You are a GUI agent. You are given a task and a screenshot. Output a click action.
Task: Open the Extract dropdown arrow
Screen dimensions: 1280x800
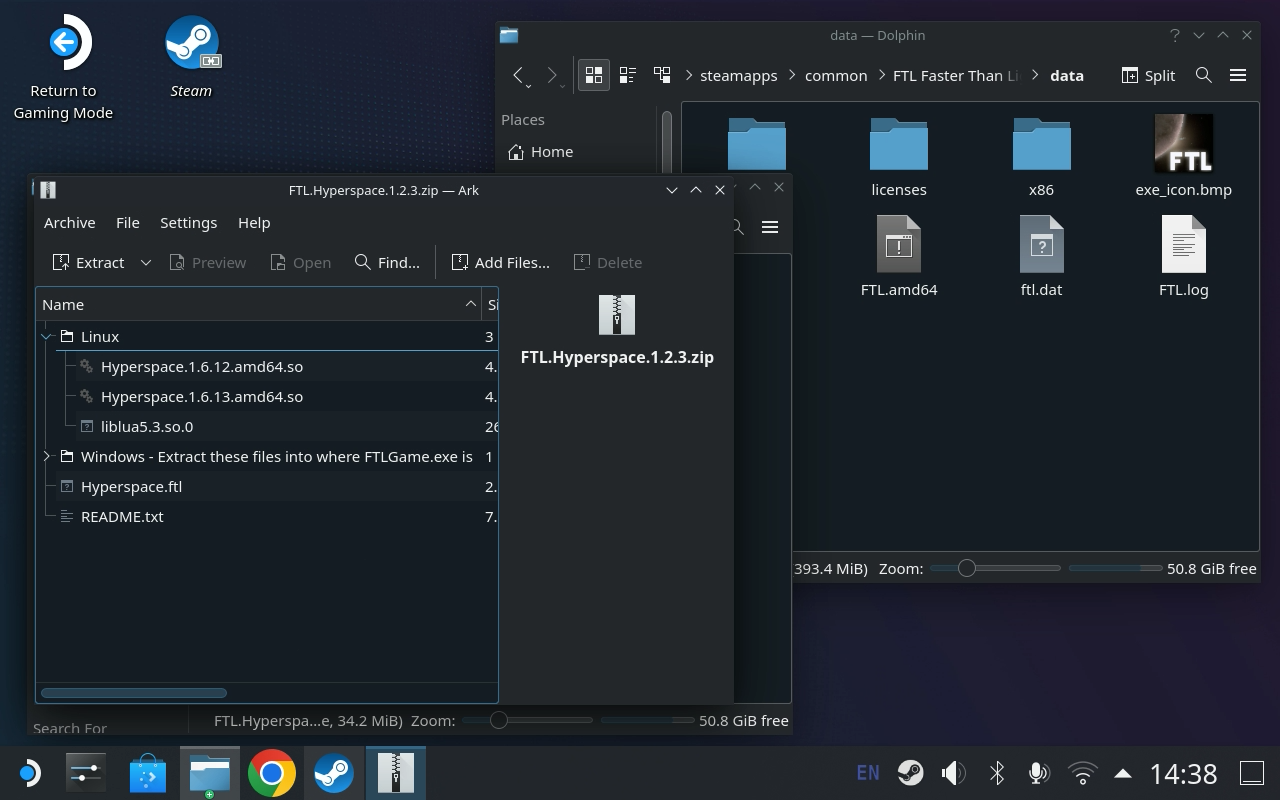145,262
